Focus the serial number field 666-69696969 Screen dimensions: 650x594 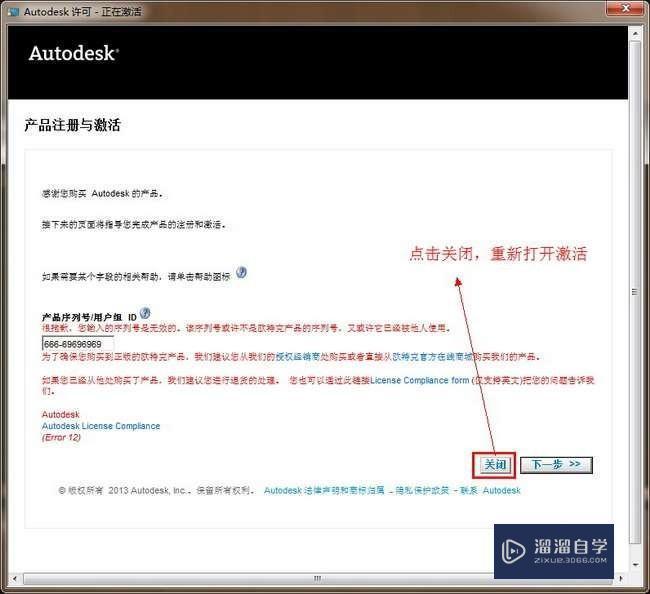[78, 344]
